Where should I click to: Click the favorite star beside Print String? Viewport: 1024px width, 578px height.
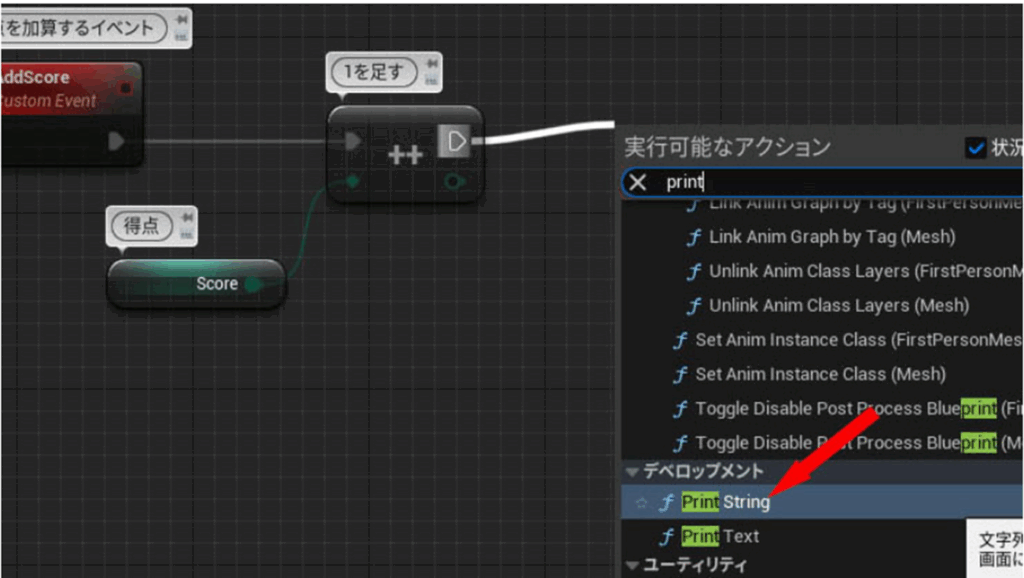pos(641,502)
